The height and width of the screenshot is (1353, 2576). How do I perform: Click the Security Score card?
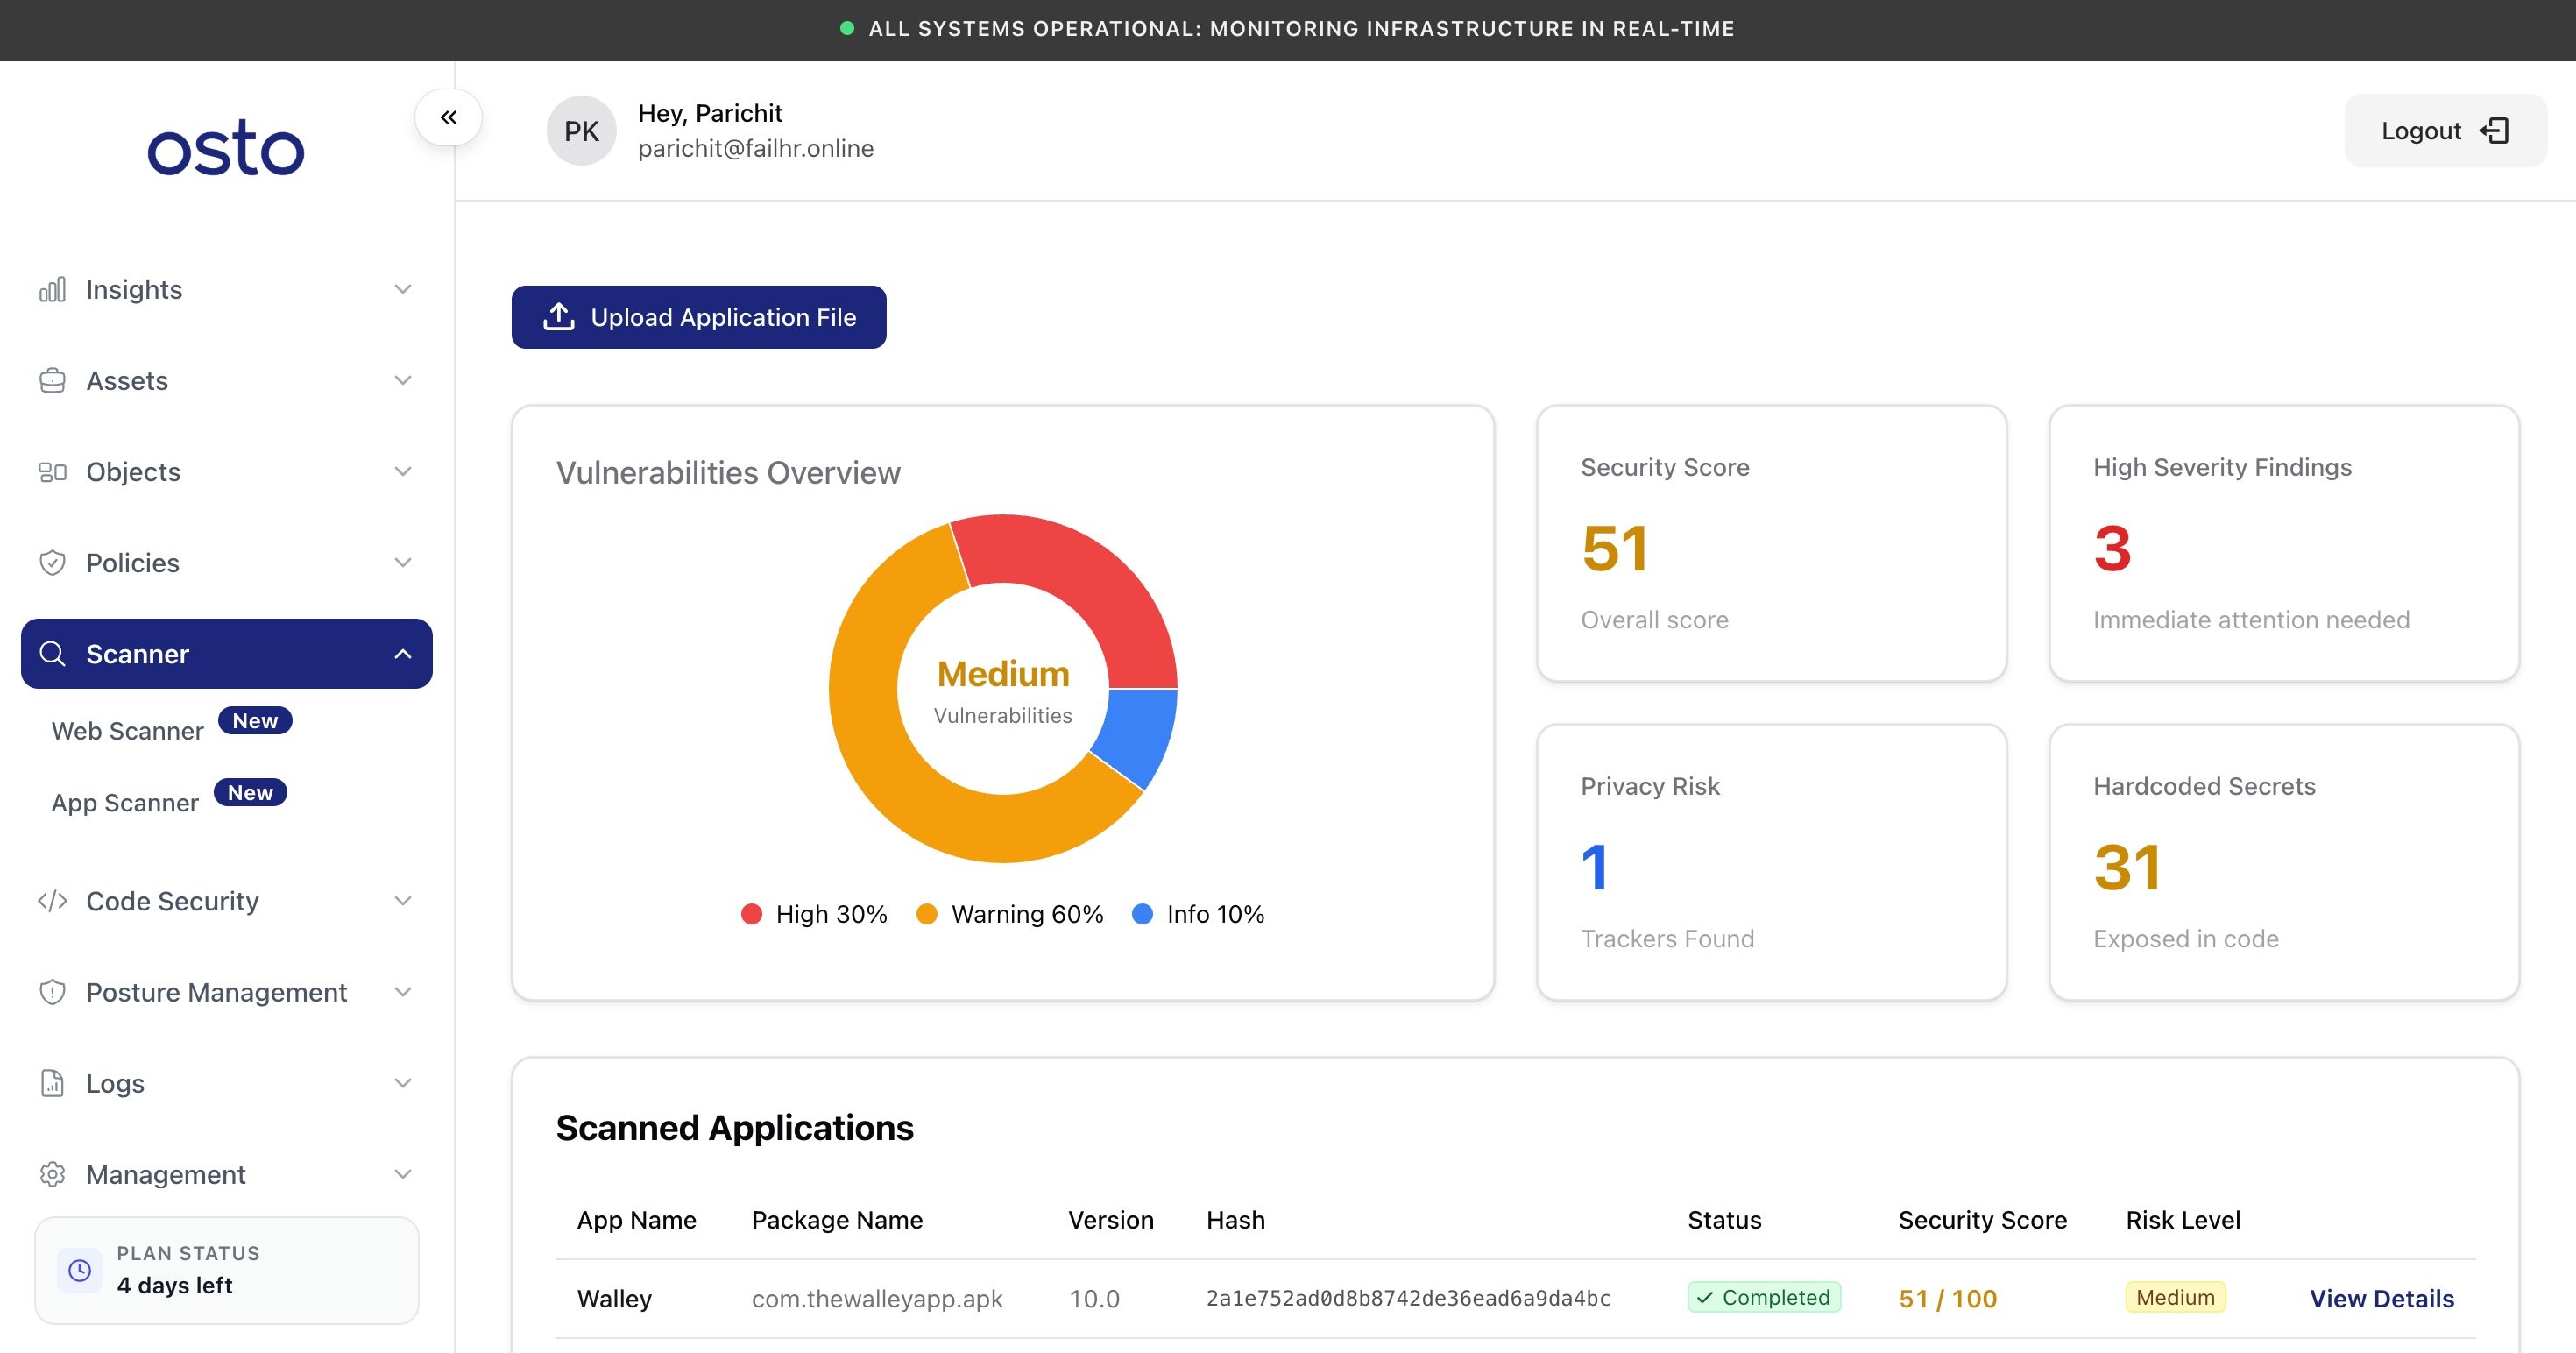(1771, 543)
